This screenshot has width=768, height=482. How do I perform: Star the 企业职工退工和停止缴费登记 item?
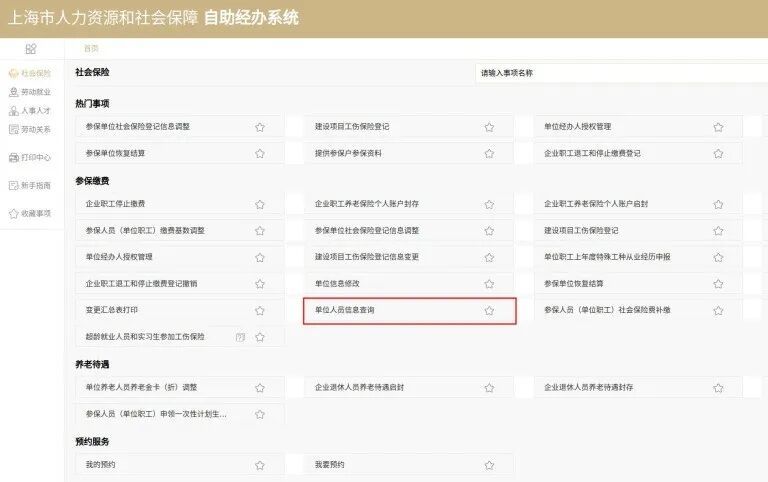click(x=719, y=153)
